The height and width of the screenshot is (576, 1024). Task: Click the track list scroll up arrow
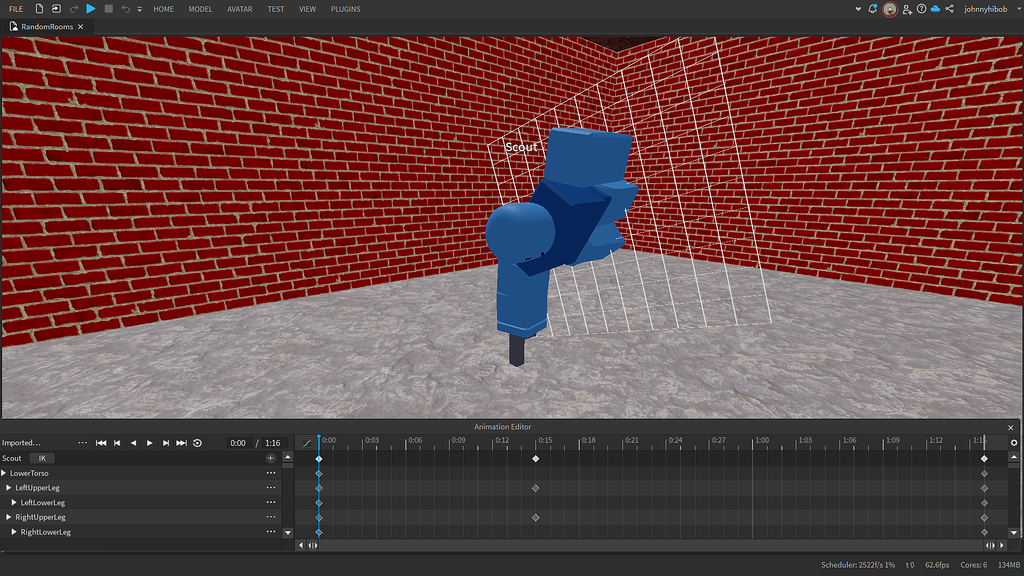click(x=288, y=457)
